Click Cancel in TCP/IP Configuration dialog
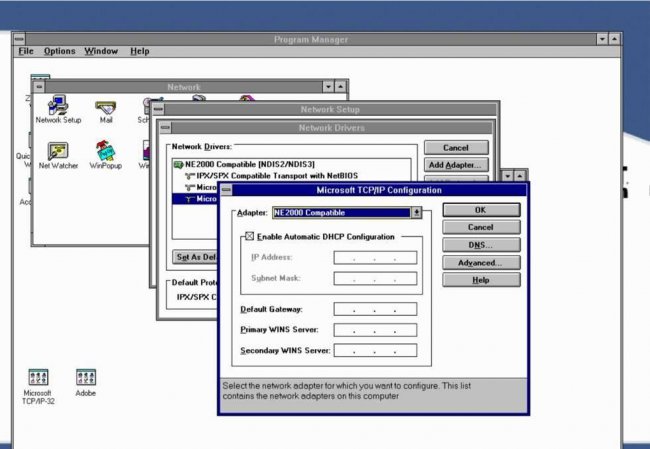 (481, 227)
